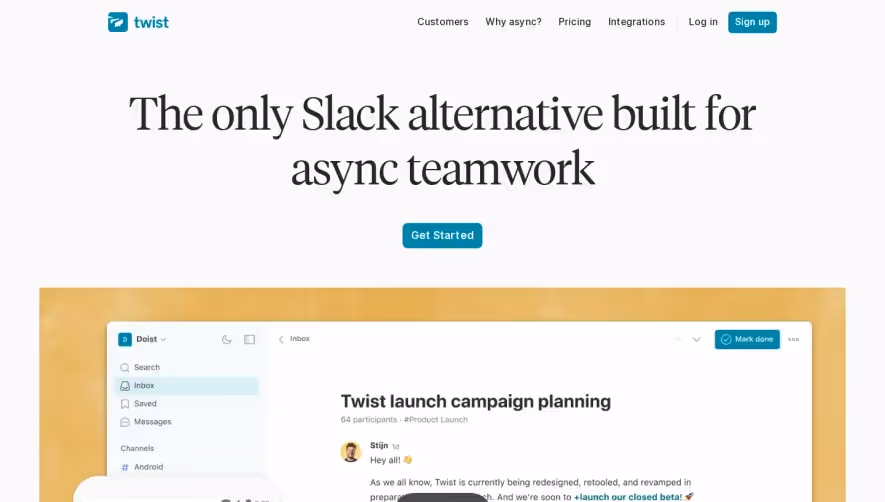Click the thread title Twist launch campaign planning

(x=475, y=401)
